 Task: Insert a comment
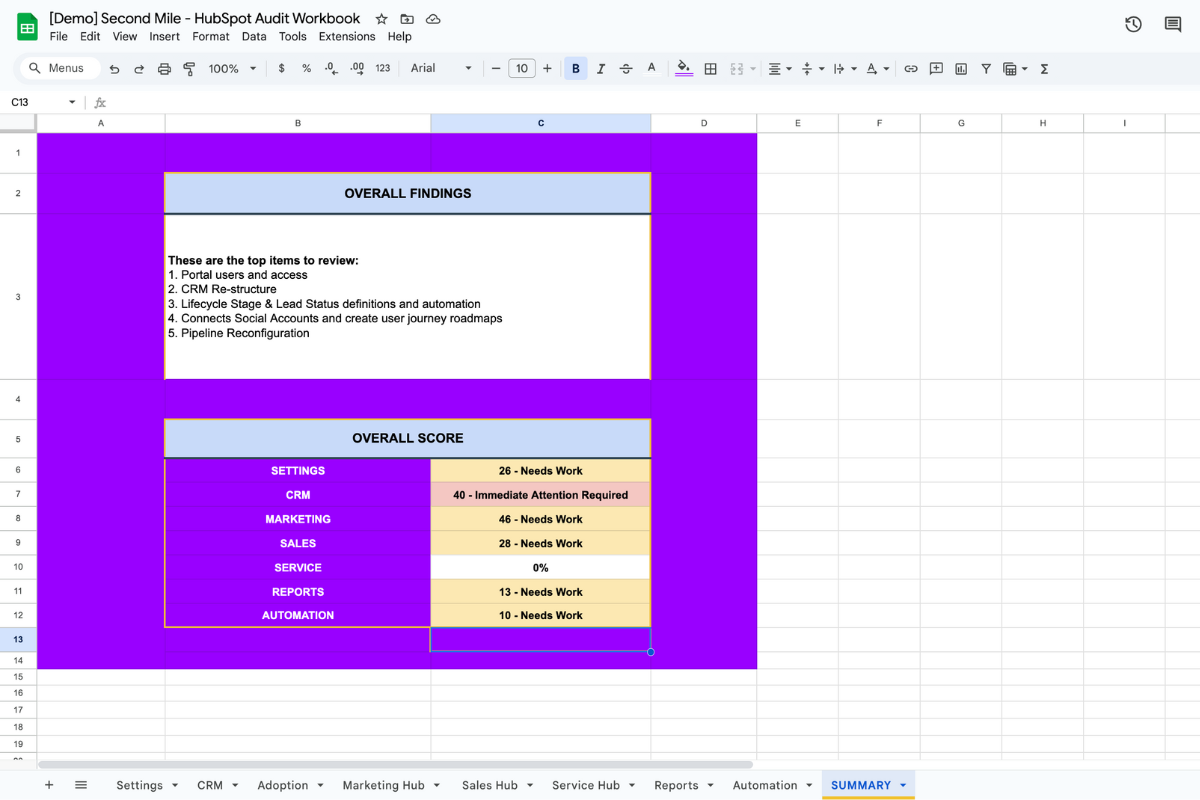[936, 69]
